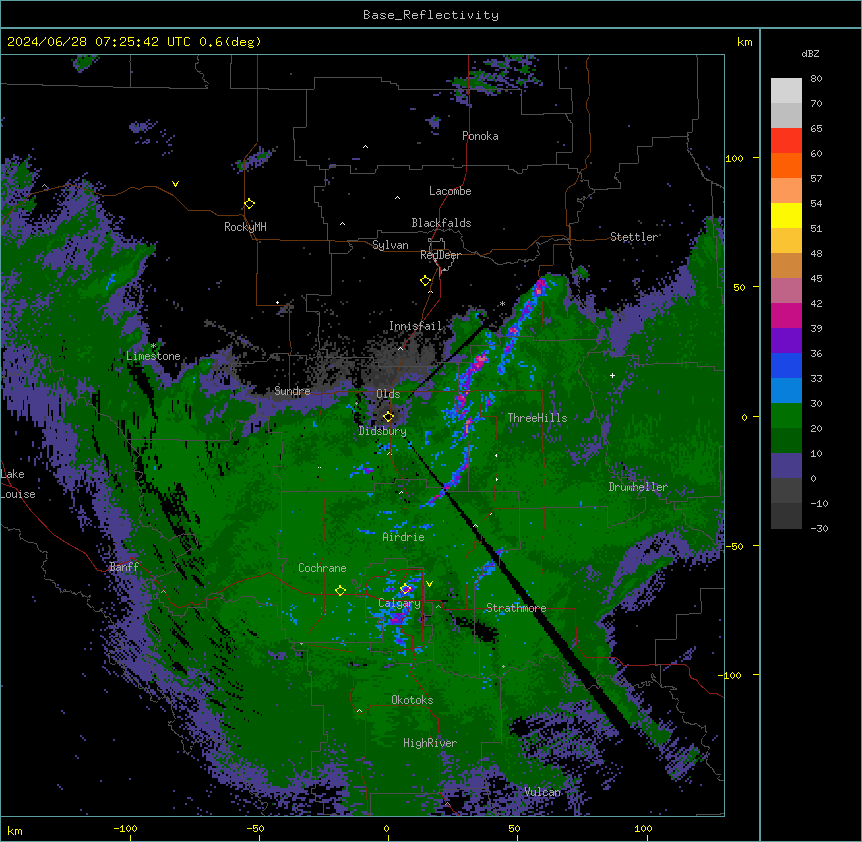Click the yellow diamond marker above RockyMH
The height and width of the screenshot is (842, 862).
pyautogui.click(x=249, y=204)
